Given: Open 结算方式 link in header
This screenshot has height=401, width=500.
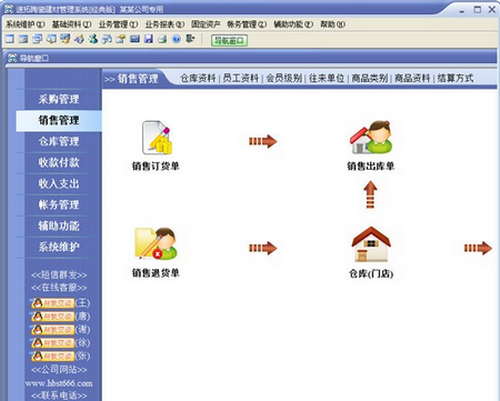Looking at the screenshot, I should coord(455,78).
